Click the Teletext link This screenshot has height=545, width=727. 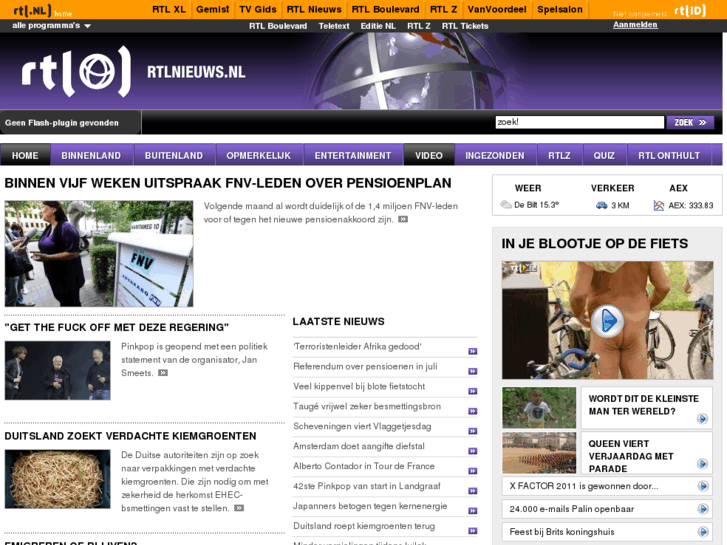[x=334, y=26]
